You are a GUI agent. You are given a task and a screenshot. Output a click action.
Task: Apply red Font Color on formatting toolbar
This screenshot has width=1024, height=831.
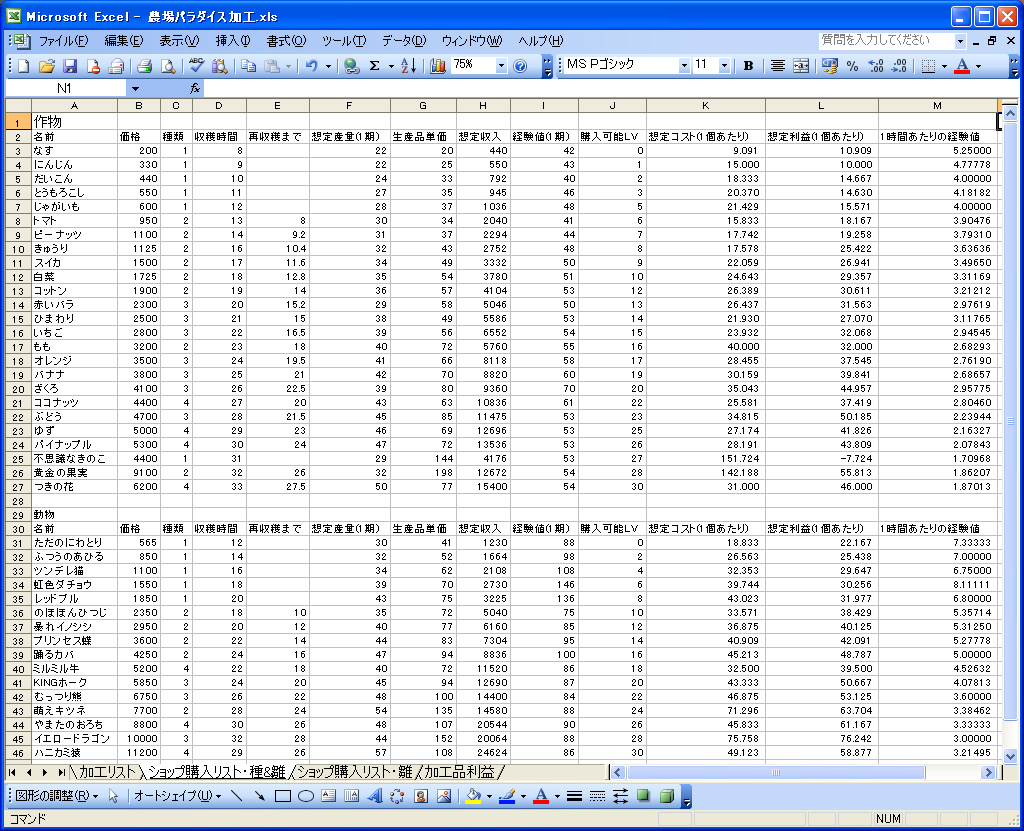click(x=962, y=65)
